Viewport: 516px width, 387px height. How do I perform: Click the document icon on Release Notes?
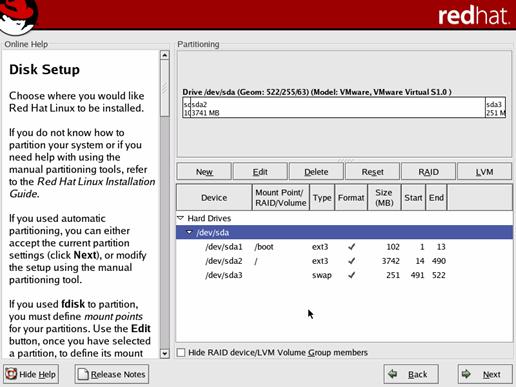[83, 374]
